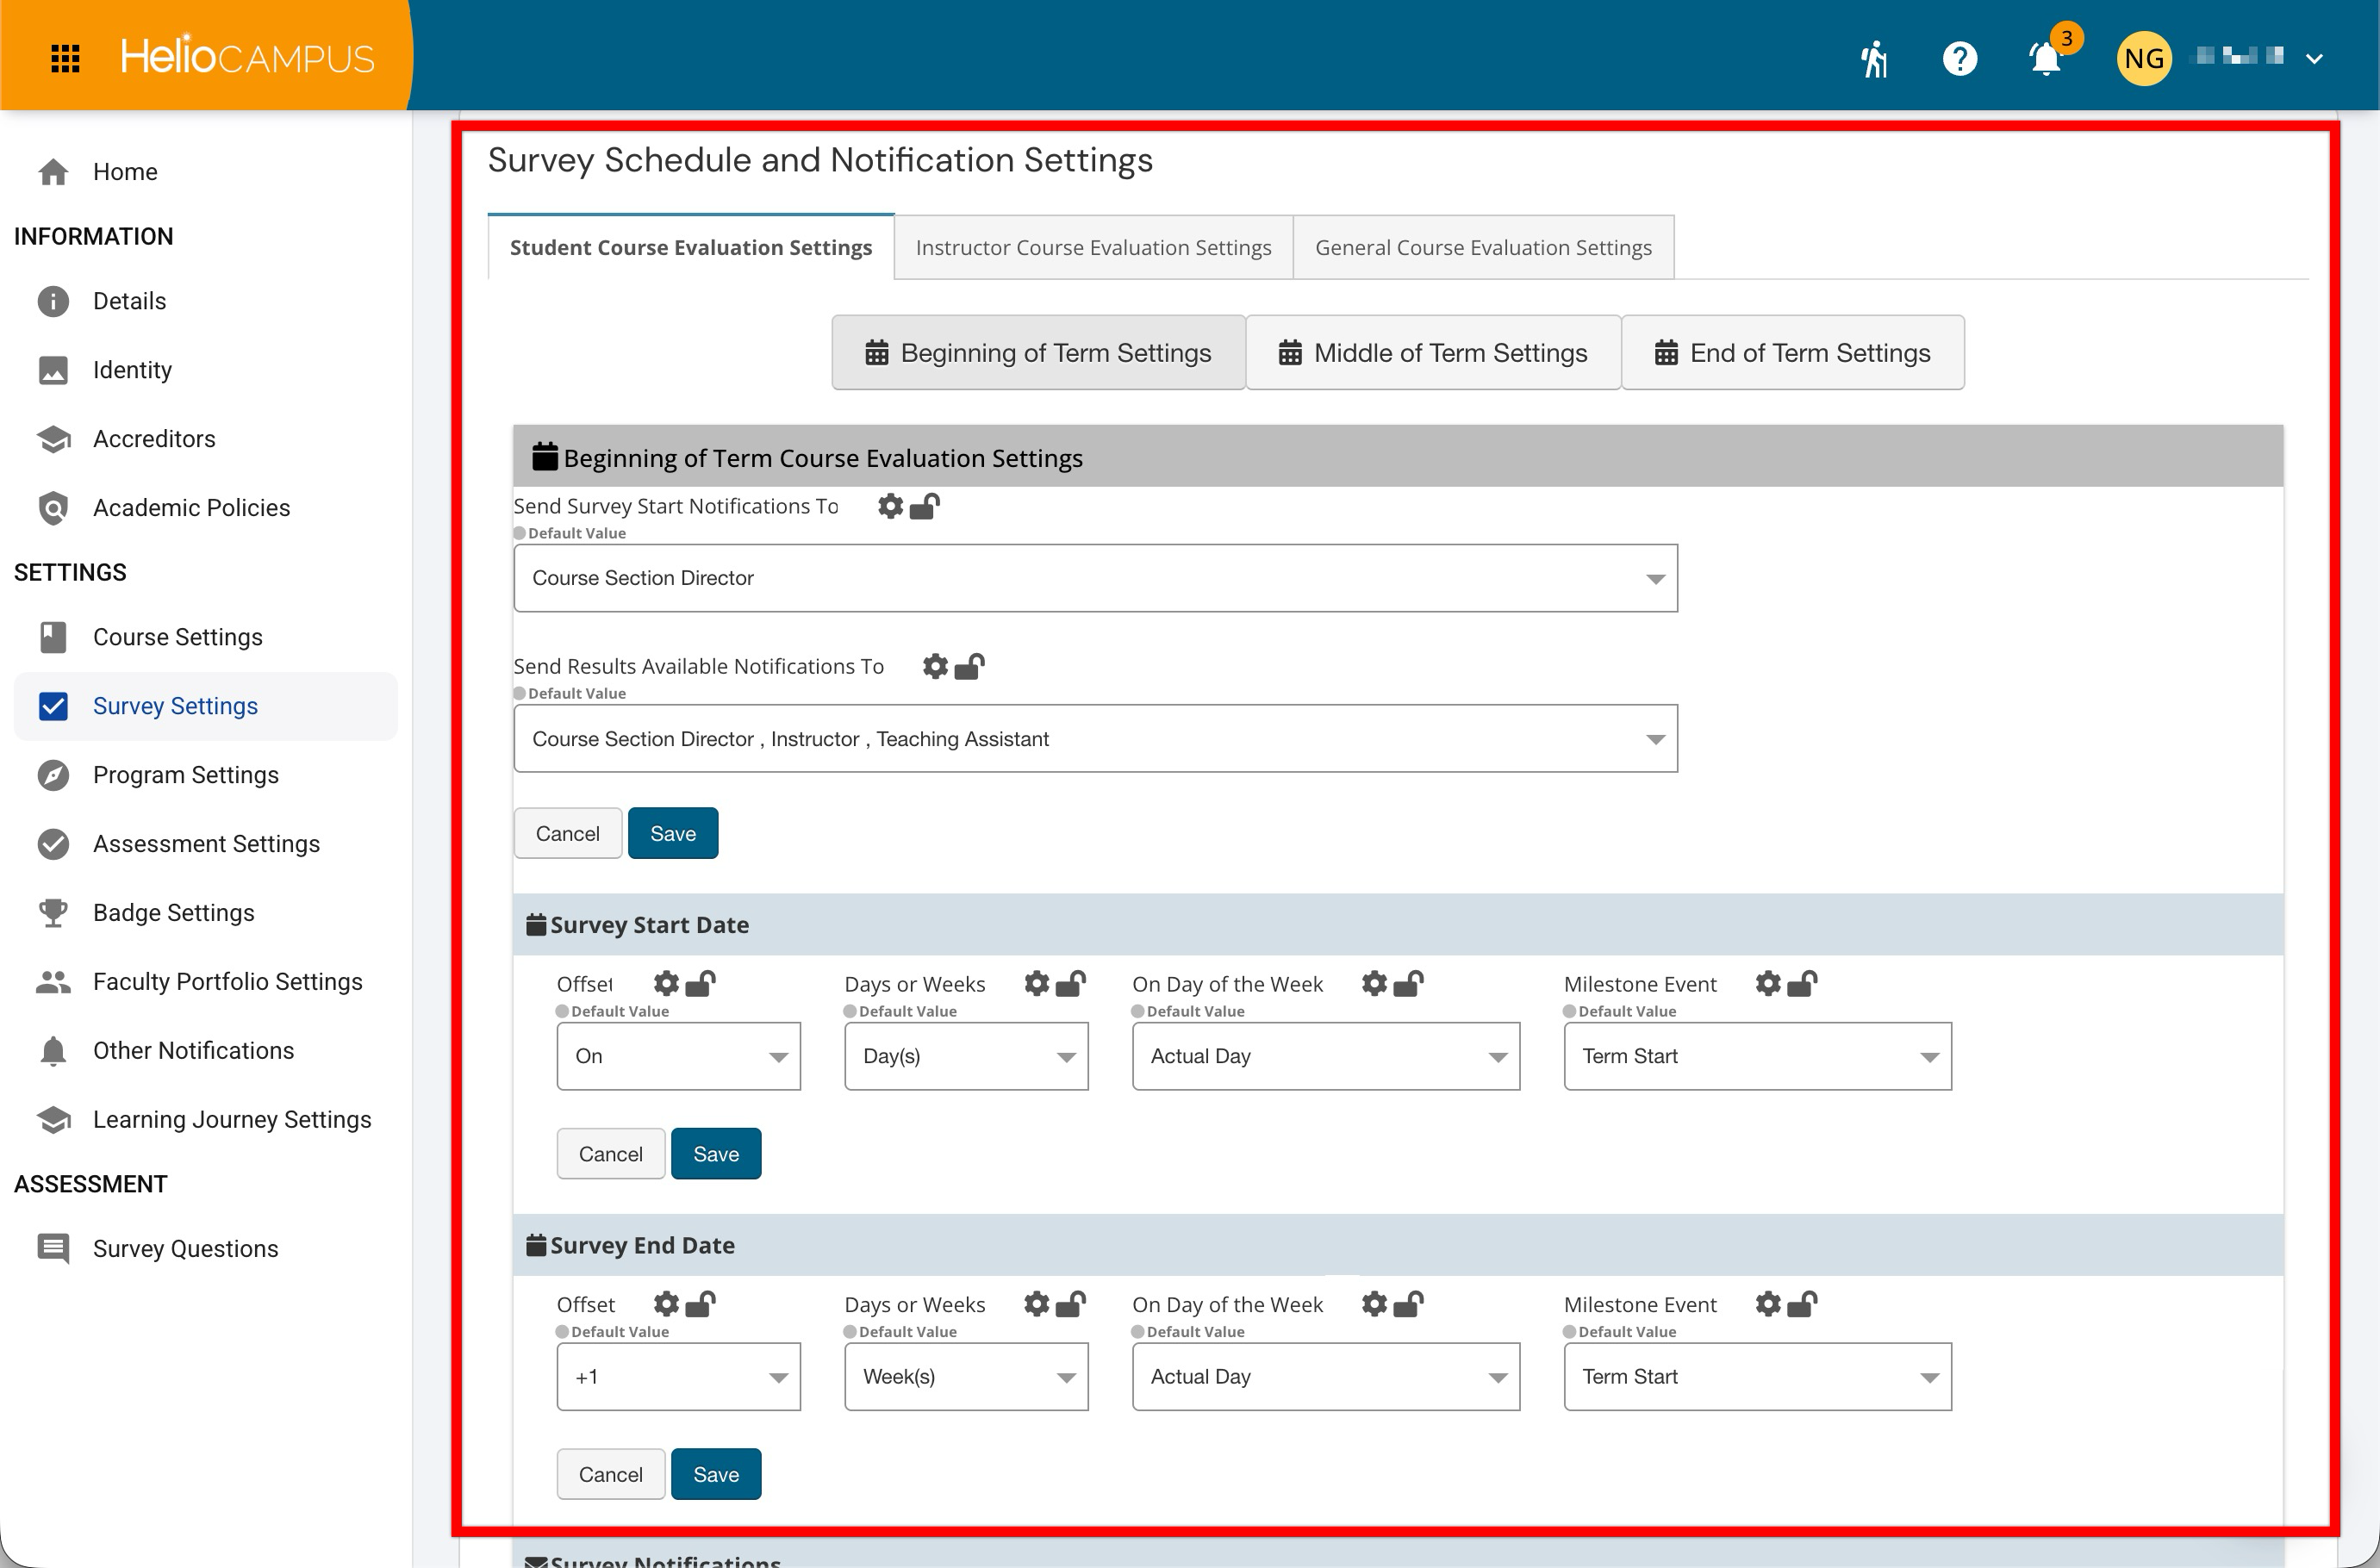Open Survey End Date On Day of the Week dropdown
This screenshot has height=1568, width=2380.
(x=1326, y=1377)
